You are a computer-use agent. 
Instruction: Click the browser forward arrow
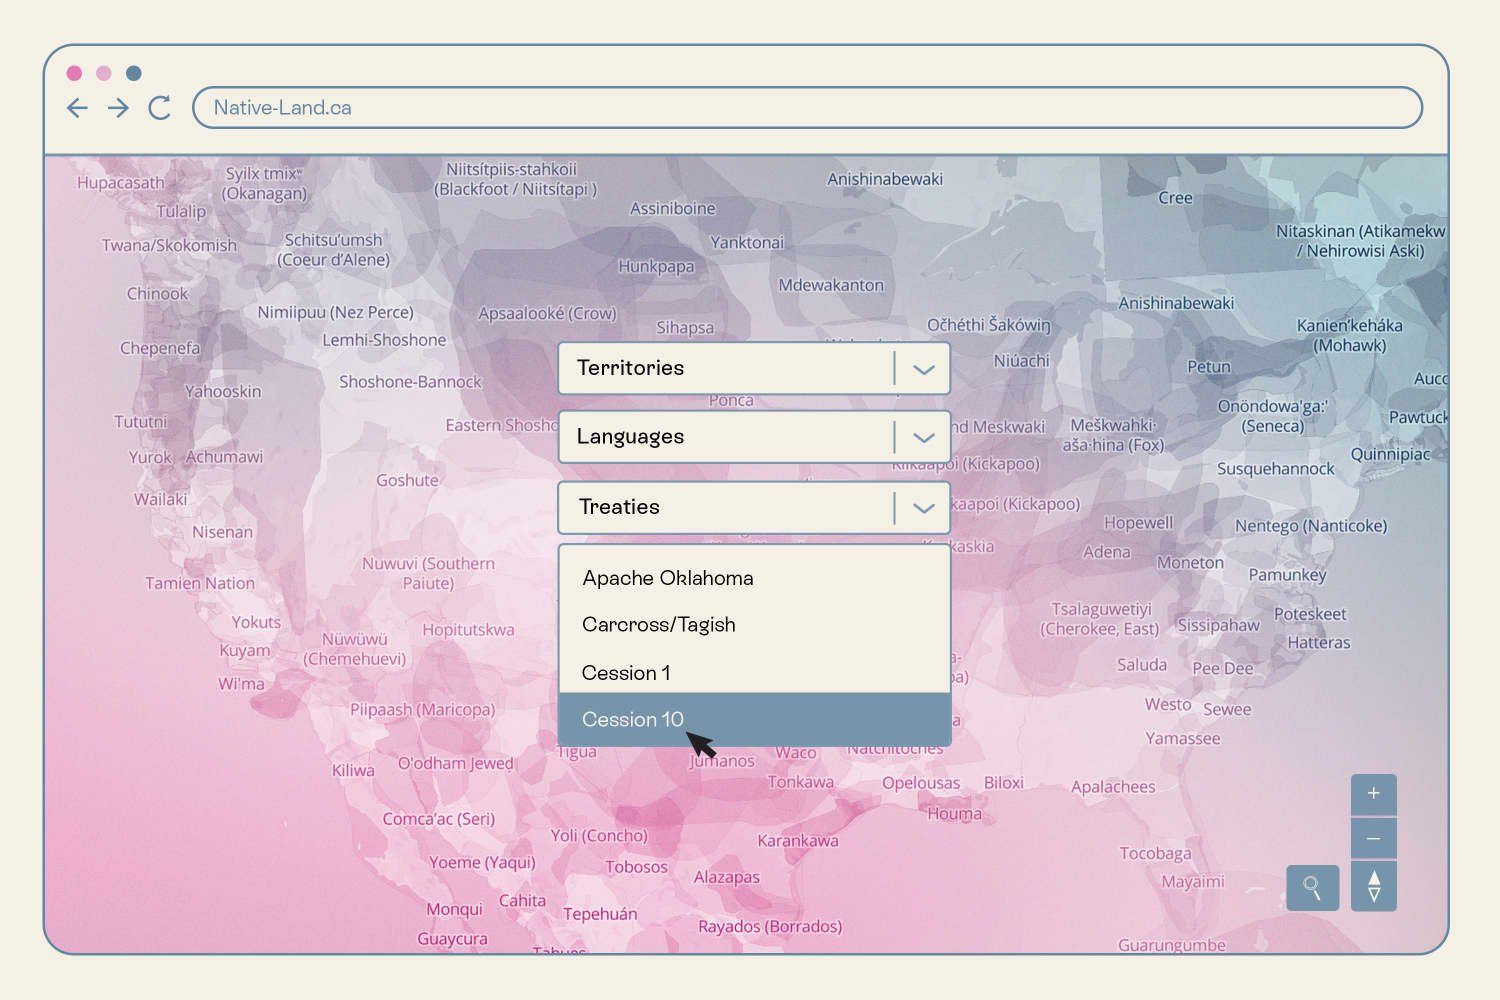118,108
